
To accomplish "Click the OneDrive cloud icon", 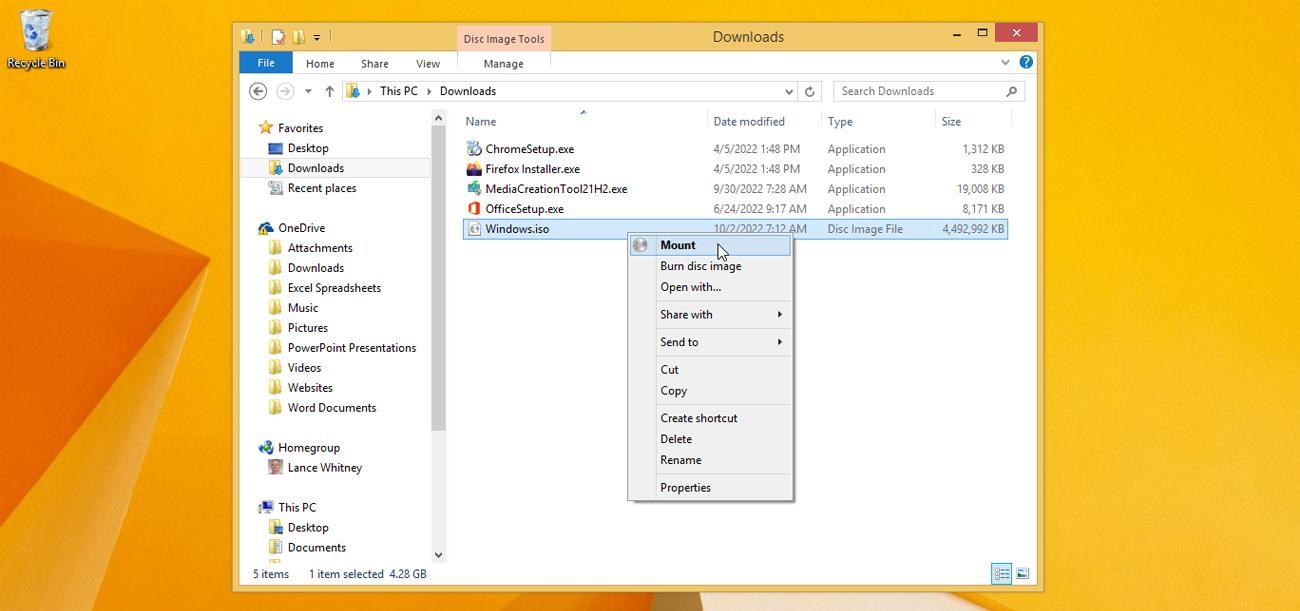I will (x=265, y=228).
